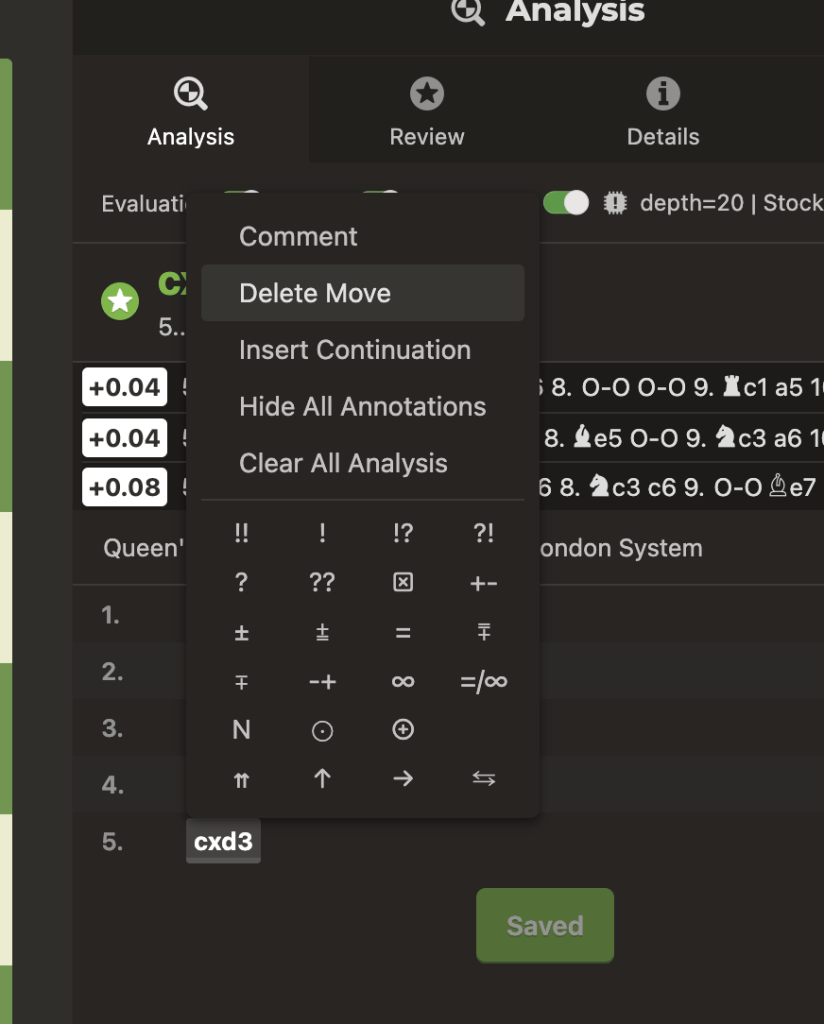The image size is (824, 1024).
Task: Click the brilliant move "!!" annotation symbol
Action: pos(241,534)
